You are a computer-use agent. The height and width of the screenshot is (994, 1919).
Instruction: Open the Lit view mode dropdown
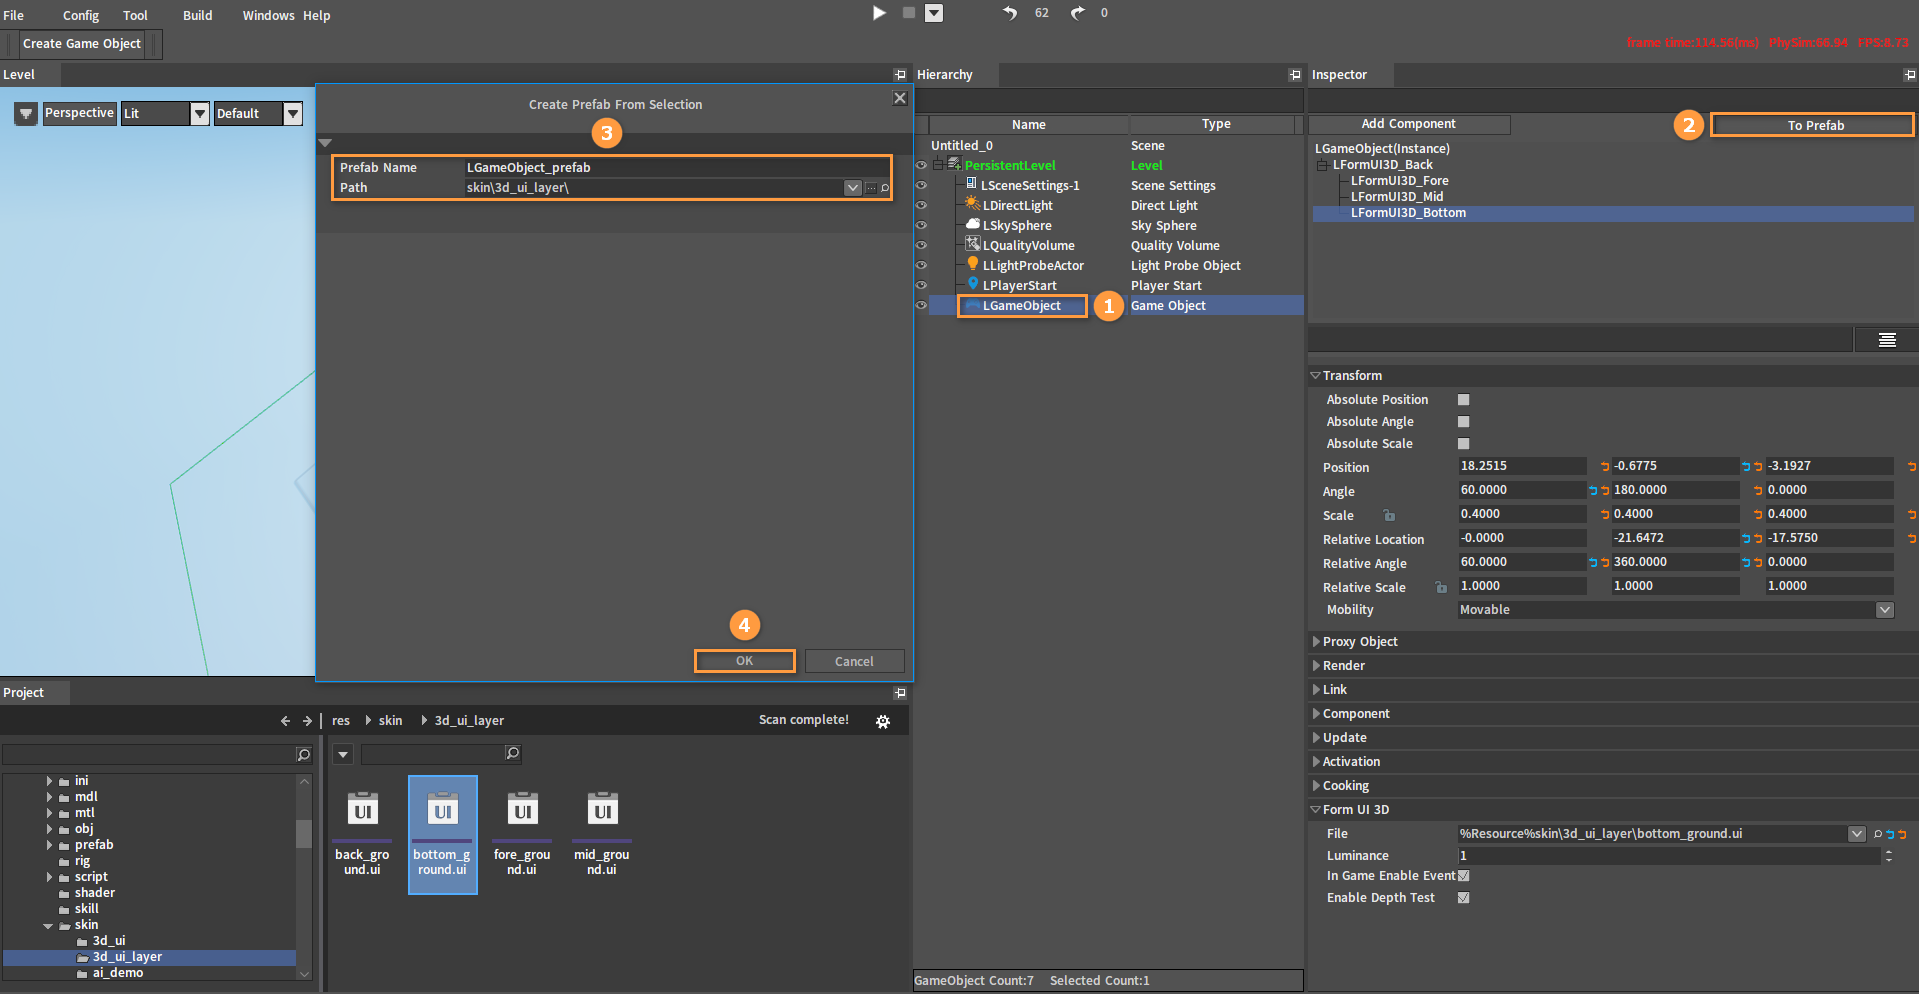200,114
